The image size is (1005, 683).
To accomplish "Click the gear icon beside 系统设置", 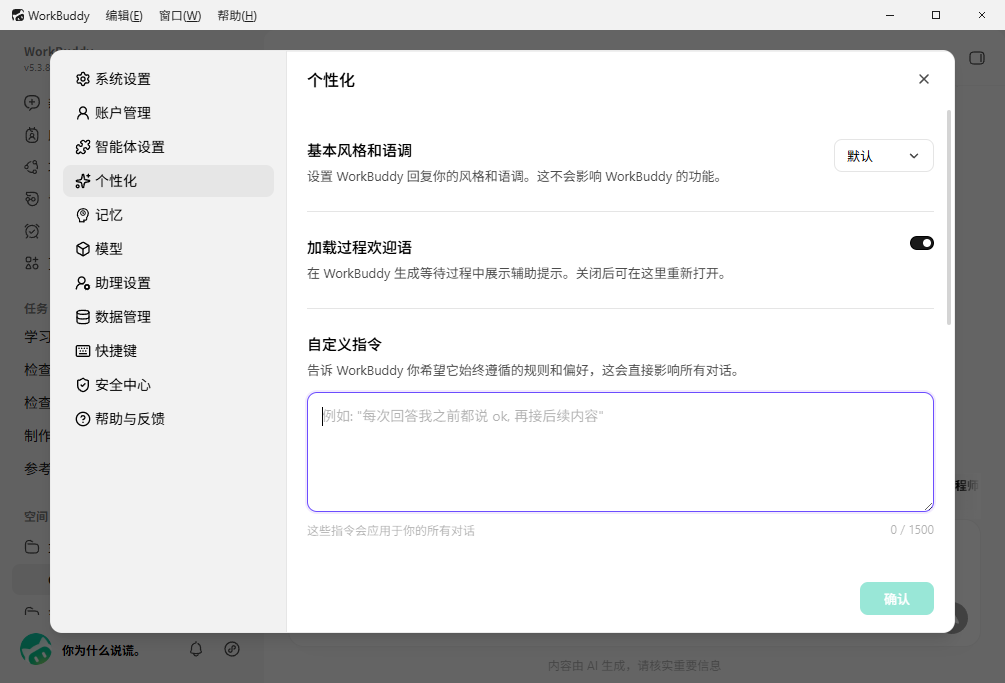I will (x=83, y=79).
